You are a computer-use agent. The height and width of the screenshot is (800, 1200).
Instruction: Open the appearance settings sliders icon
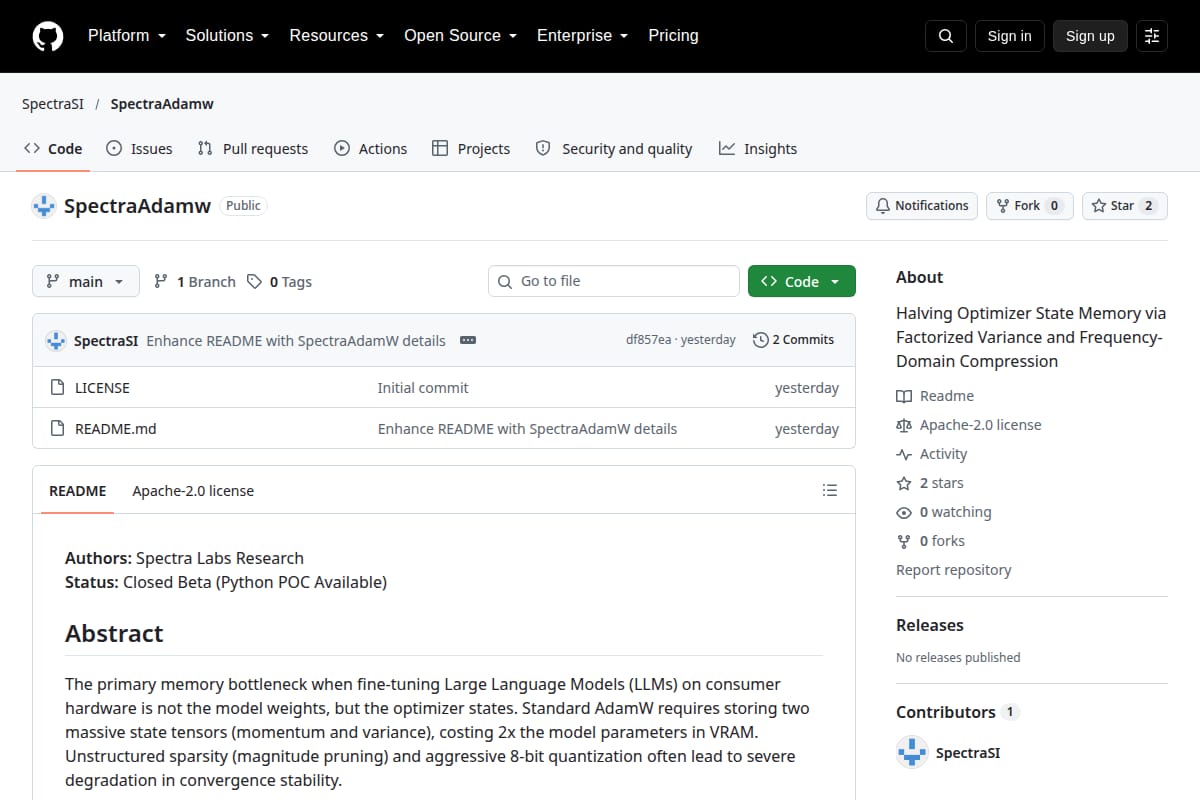pyautogui.click(x=1152, y=36)
